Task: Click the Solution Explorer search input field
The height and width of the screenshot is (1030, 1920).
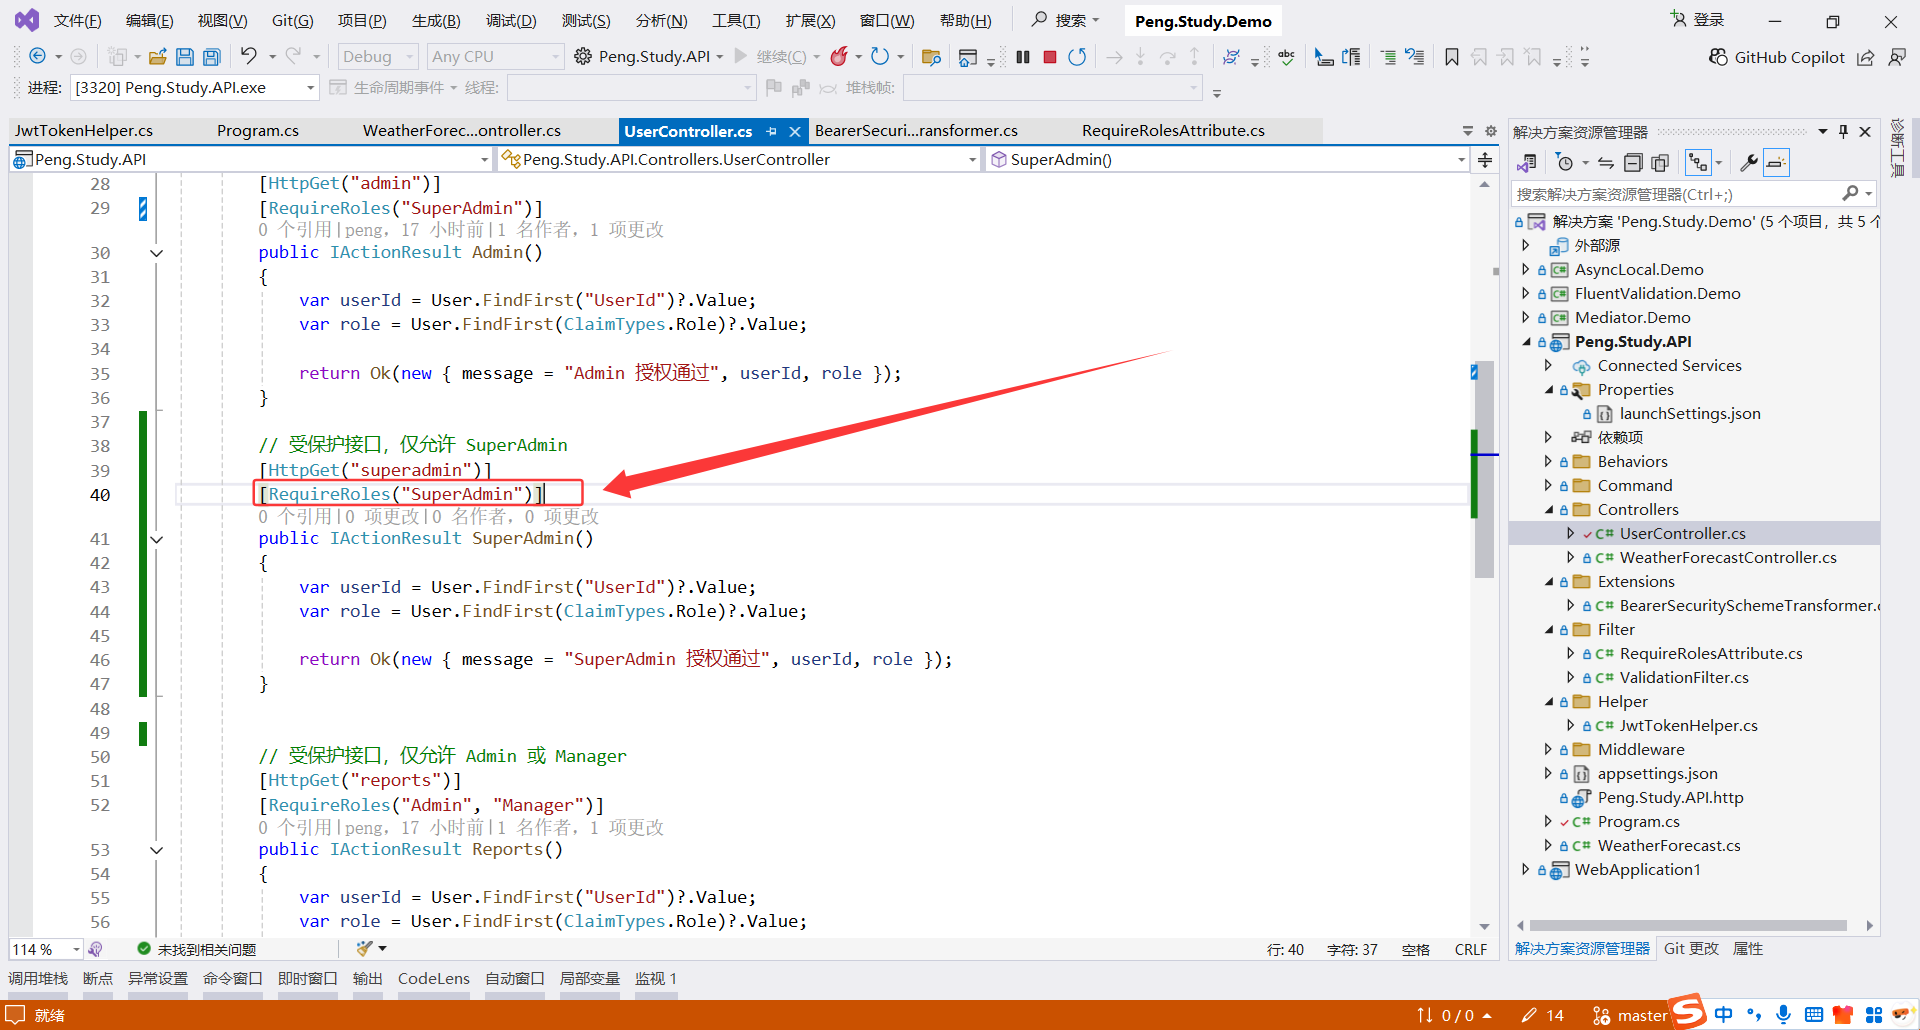Action: coord(1692,194)
